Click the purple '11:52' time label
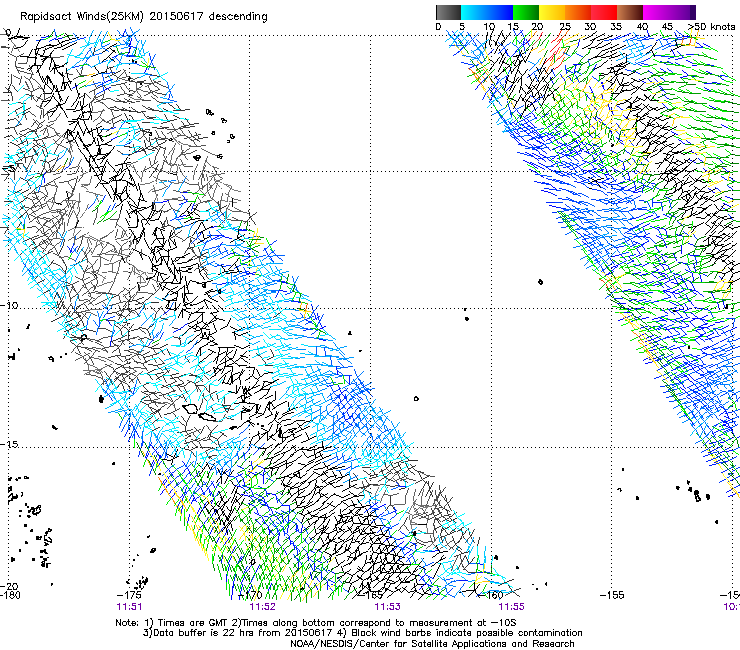The height and width of the screenshot is (650, 740). (262, 607)
